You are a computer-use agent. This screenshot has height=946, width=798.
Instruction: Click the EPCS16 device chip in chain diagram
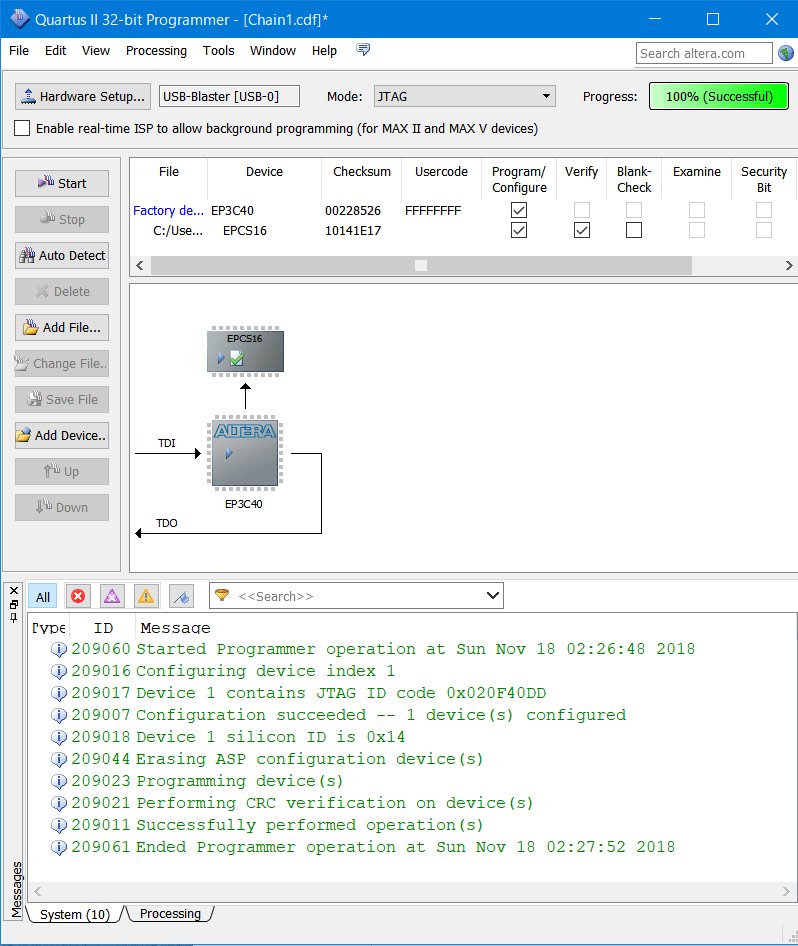(245, 351)
